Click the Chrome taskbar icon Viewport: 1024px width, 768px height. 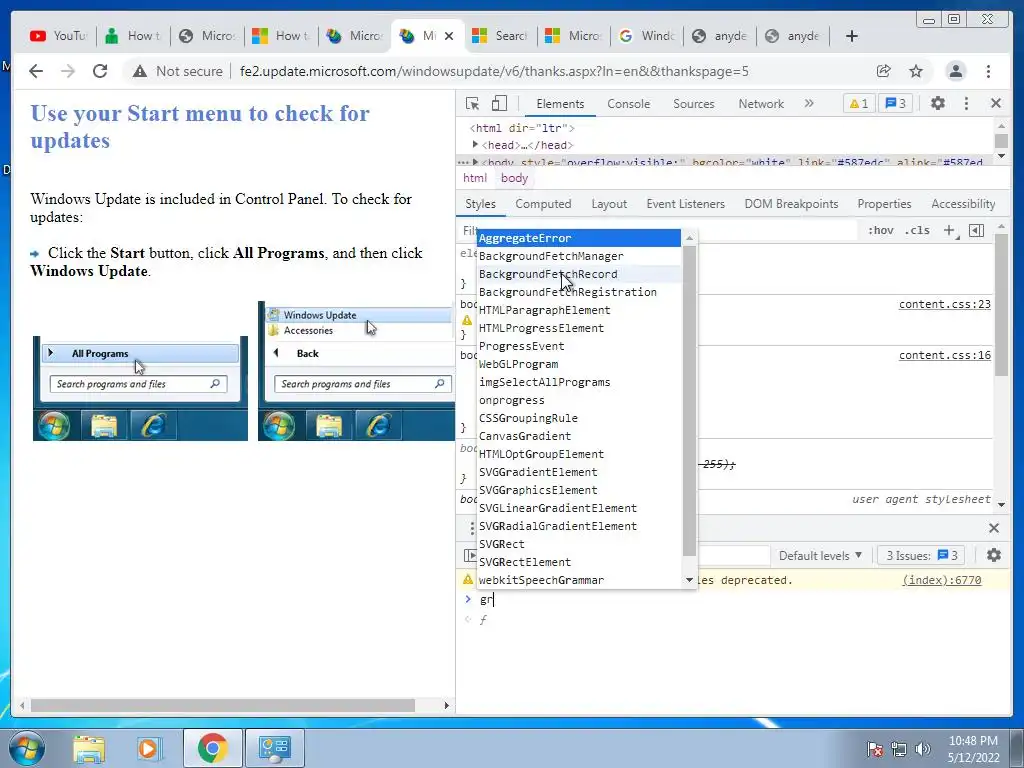(212, 748)
